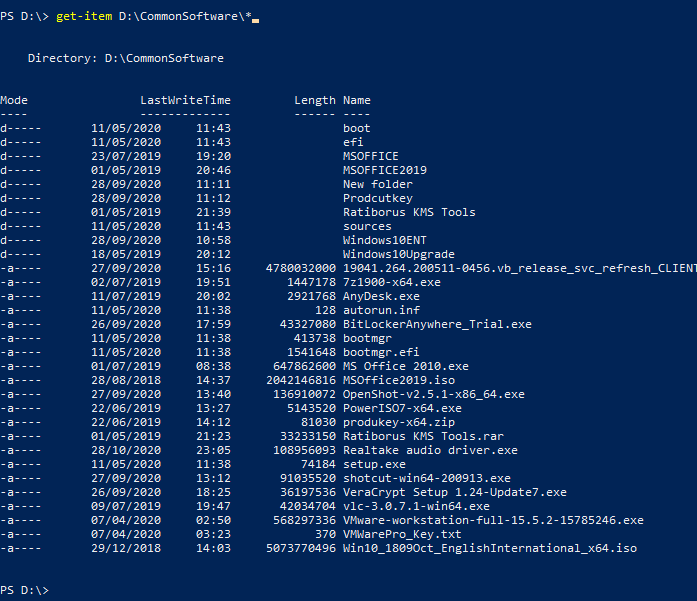Click the 'Directory: D:\CommonSoftware' path line
697x601 pixels.
[x=126, y=58]
